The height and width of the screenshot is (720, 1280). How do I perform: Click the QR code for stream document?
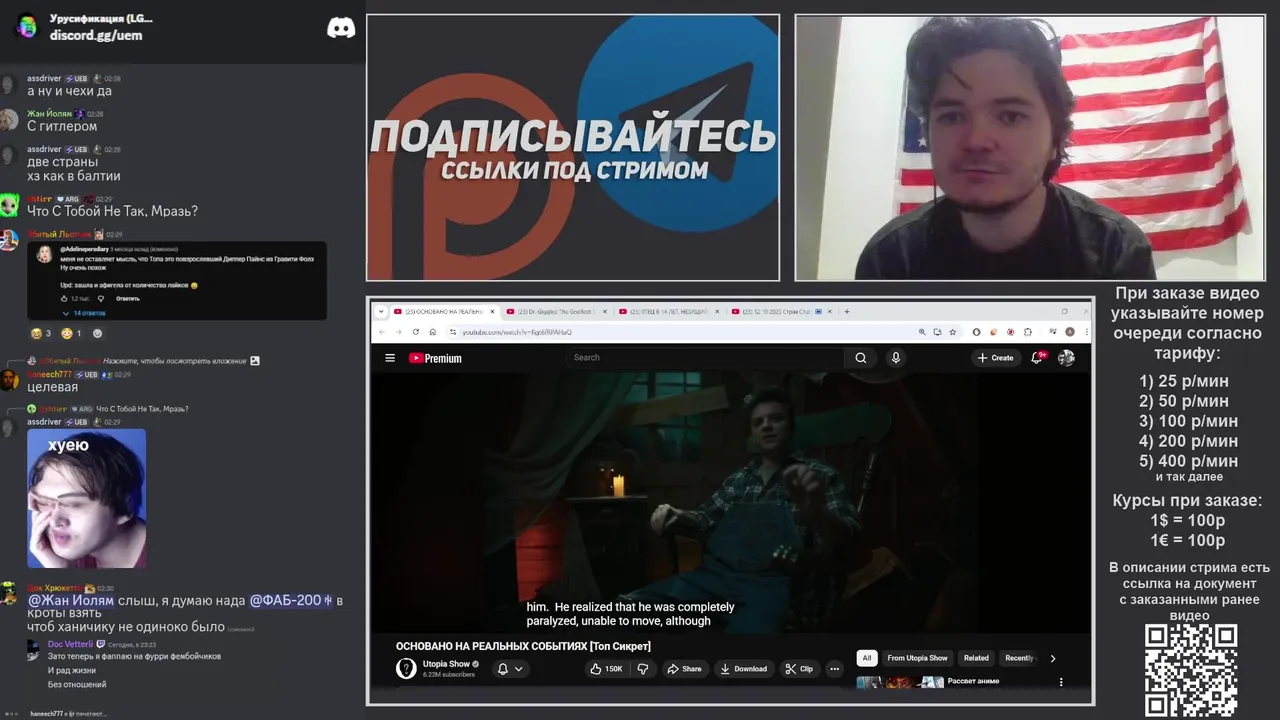point(1191,671)
